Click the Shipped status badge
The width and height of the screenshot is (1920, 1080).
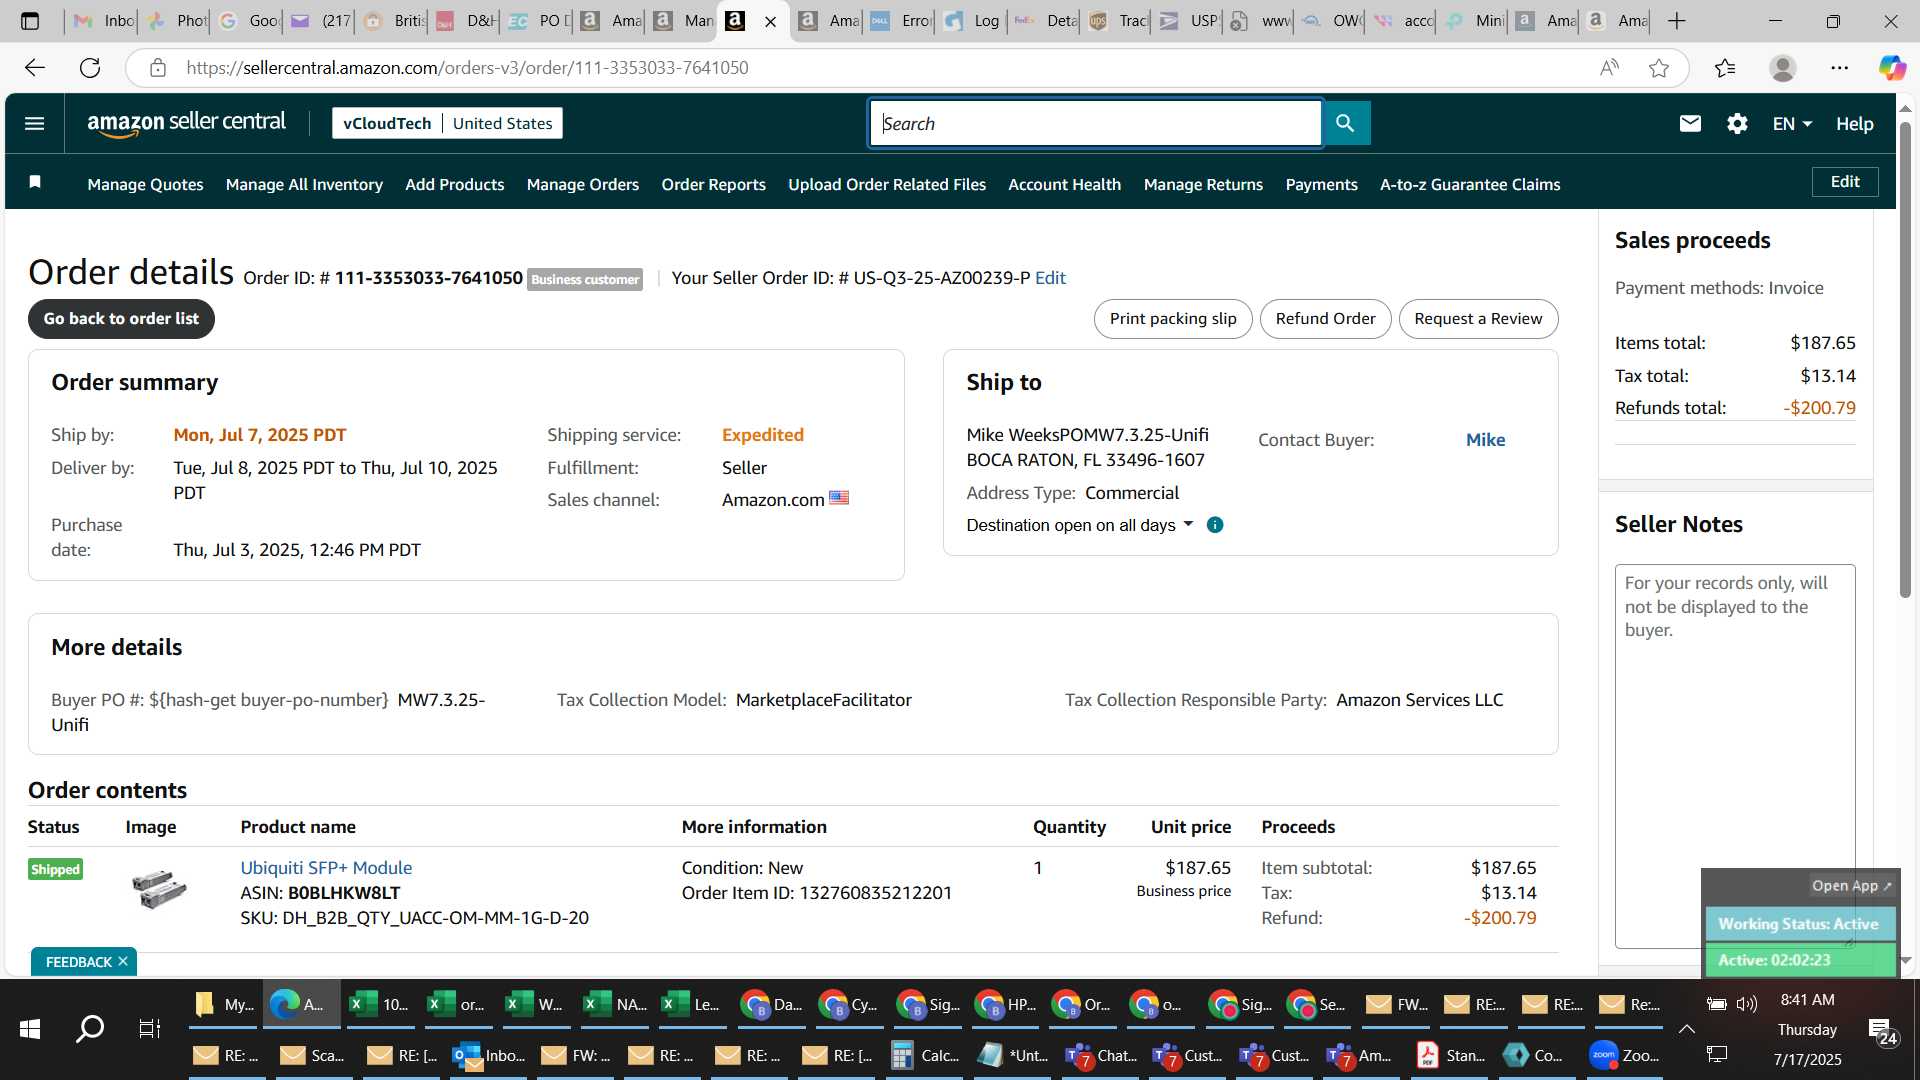point(55,869)
